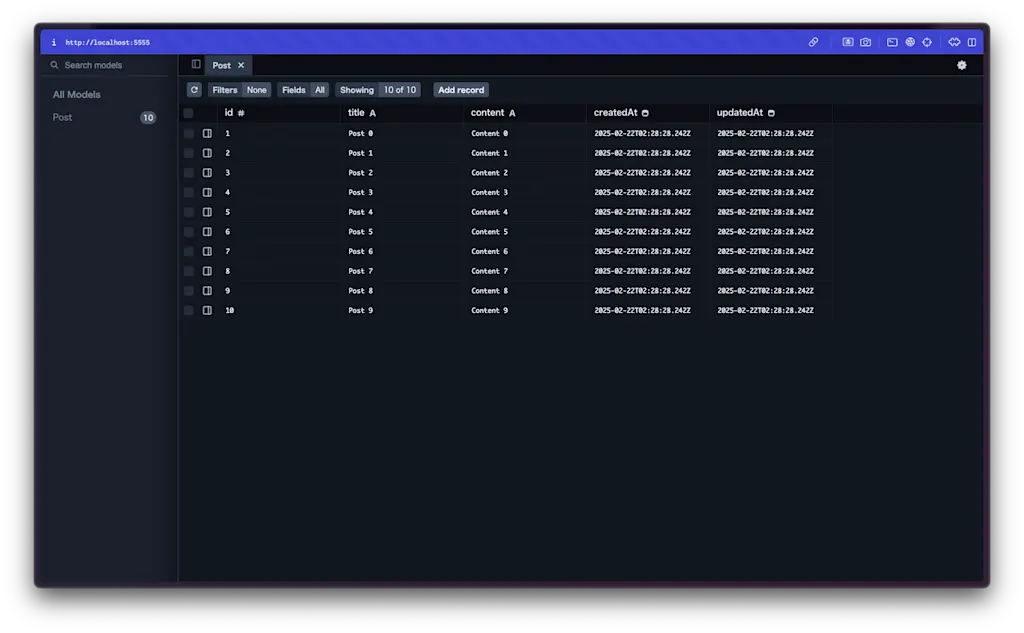The image size is (1024, 633).
Task: Click the link icon in top bar
Action: coord(813,42)
